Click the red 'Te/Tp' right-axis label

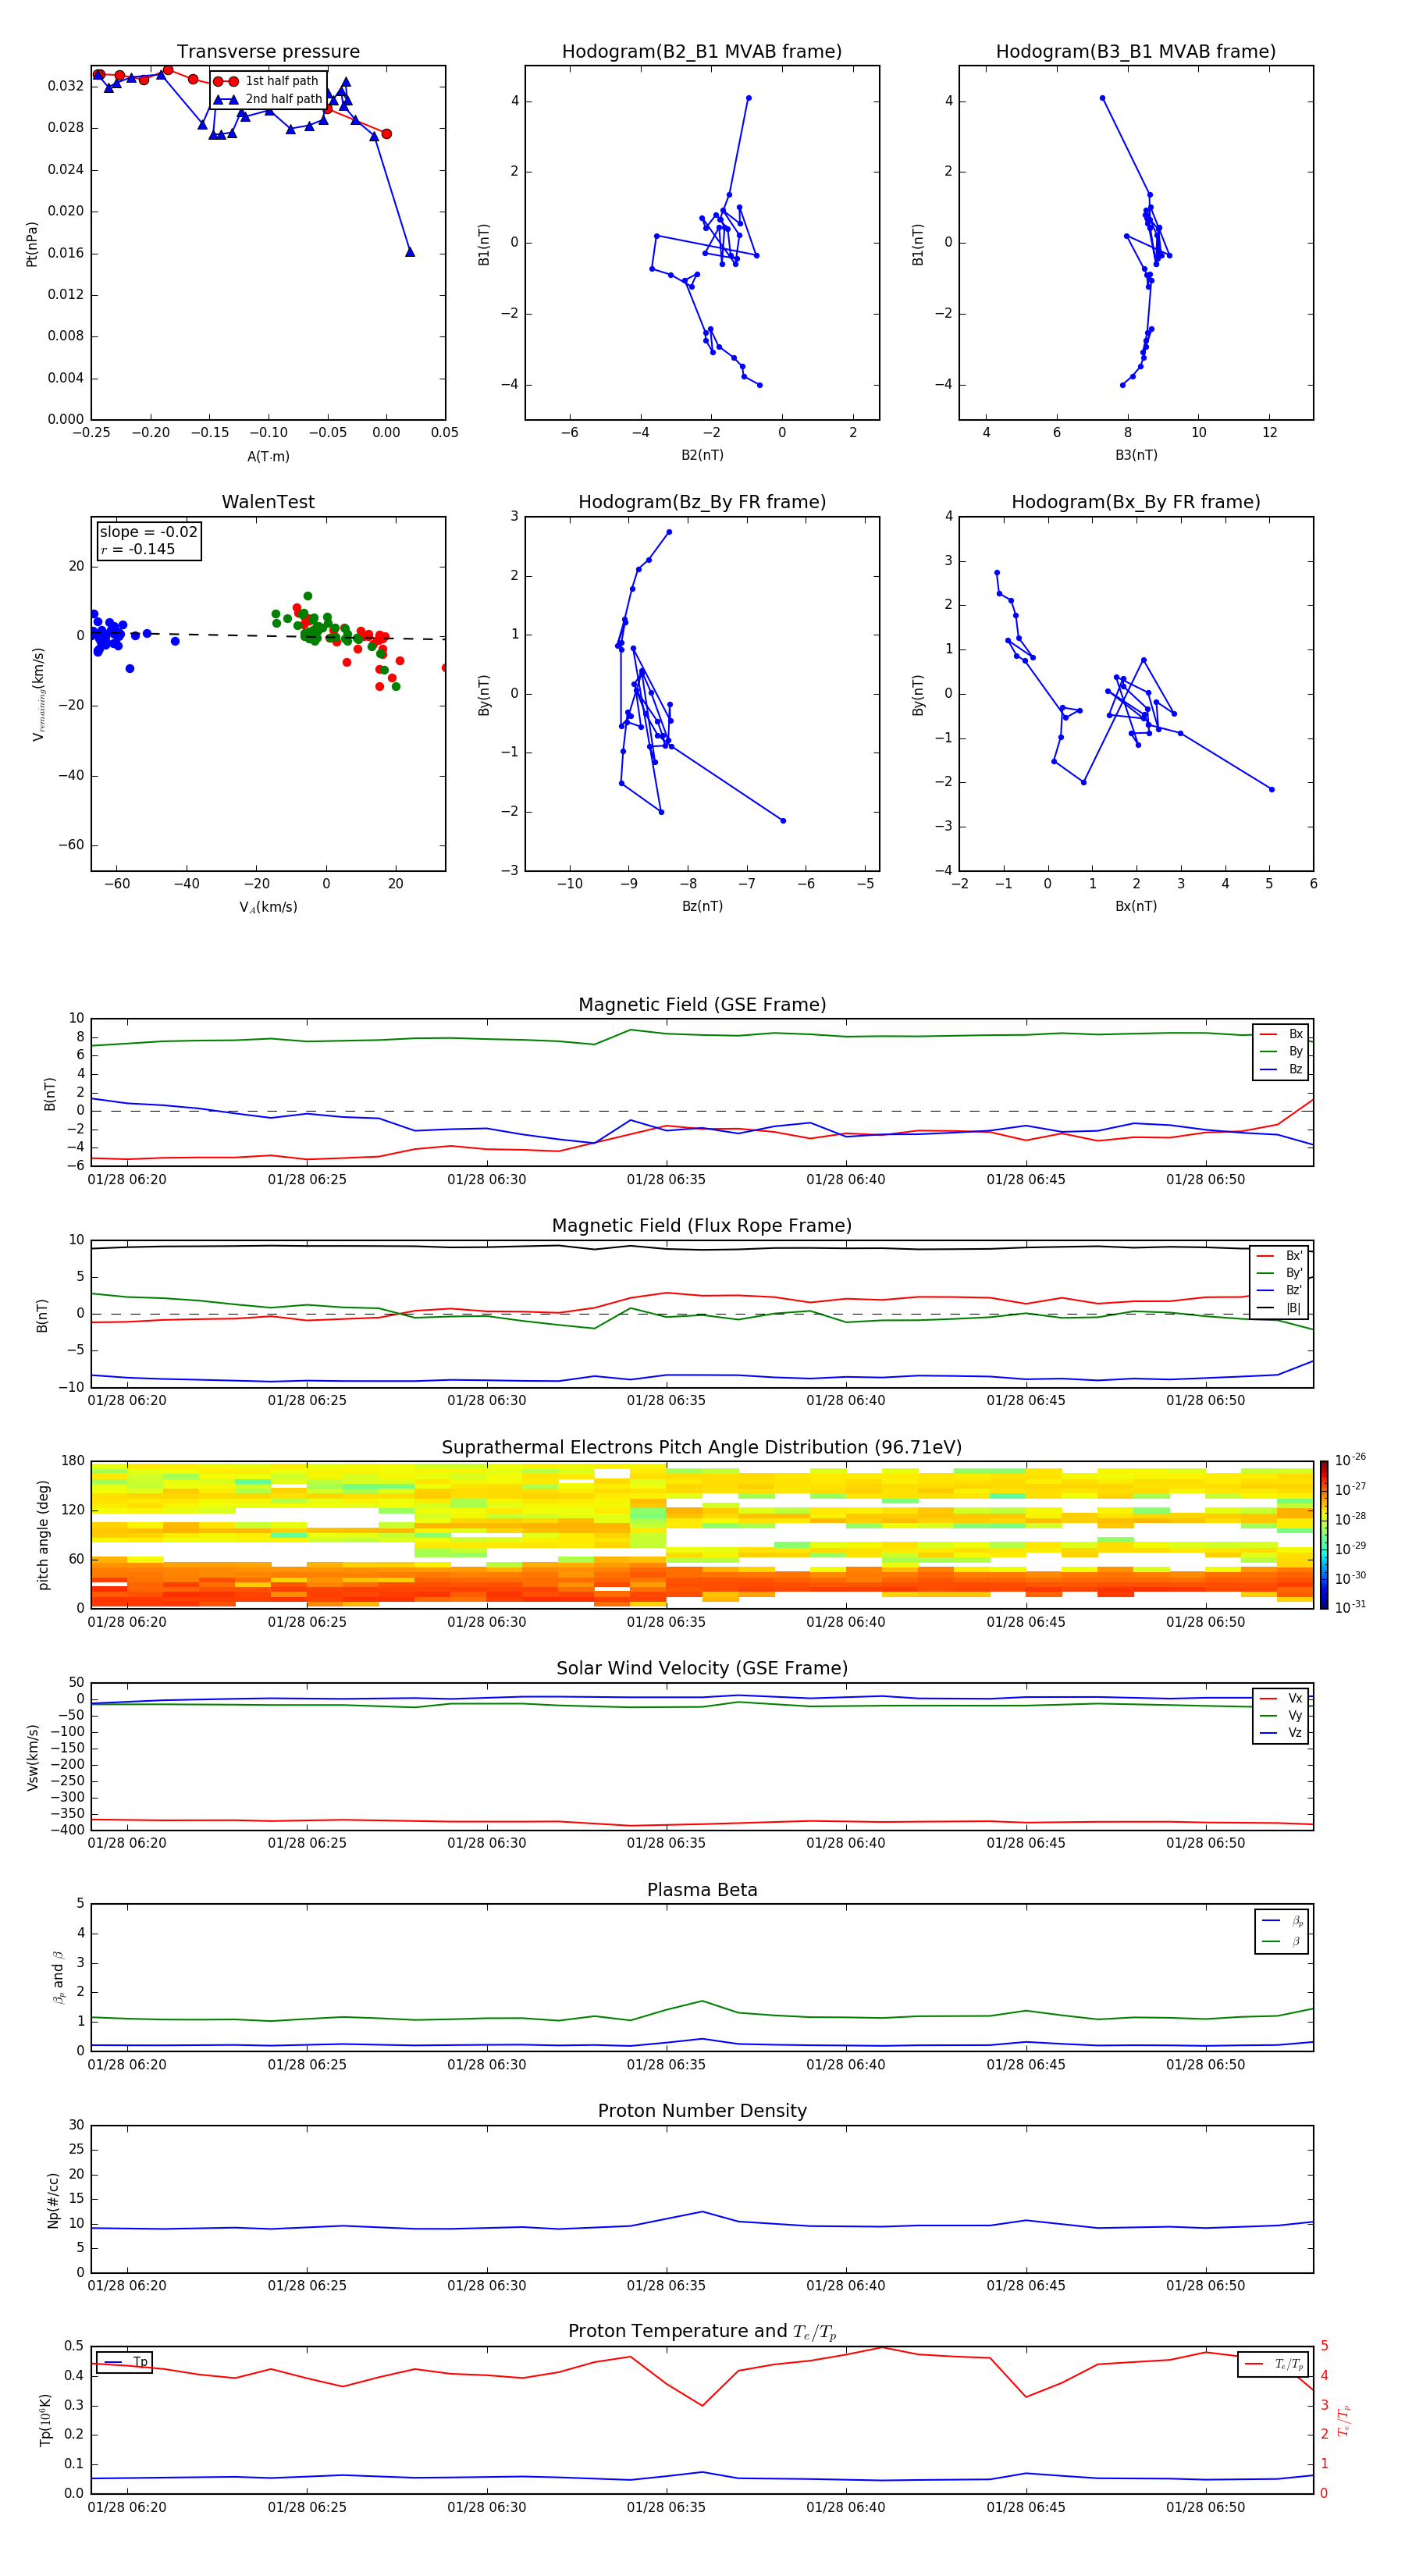[1343, 2421]
